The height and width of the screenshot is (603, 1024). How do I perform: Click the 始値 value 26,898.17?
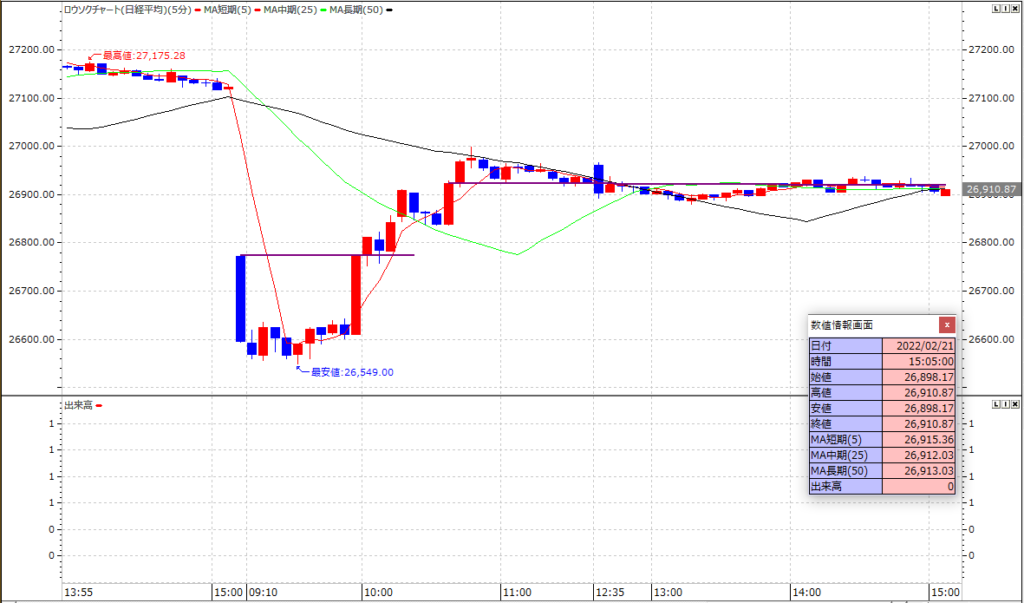919,377
